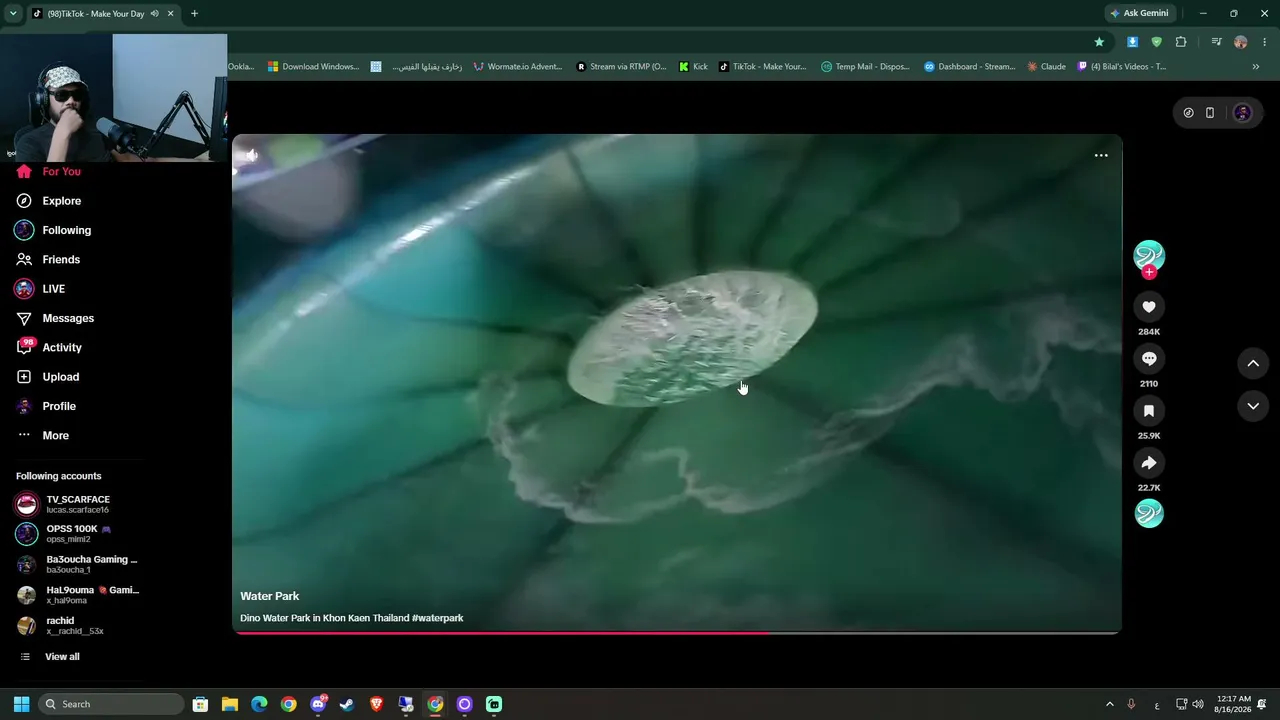Mute the TikTok browser tab audio
The width and height of the screenshot is (1280, 720).
tap(154, 14)
